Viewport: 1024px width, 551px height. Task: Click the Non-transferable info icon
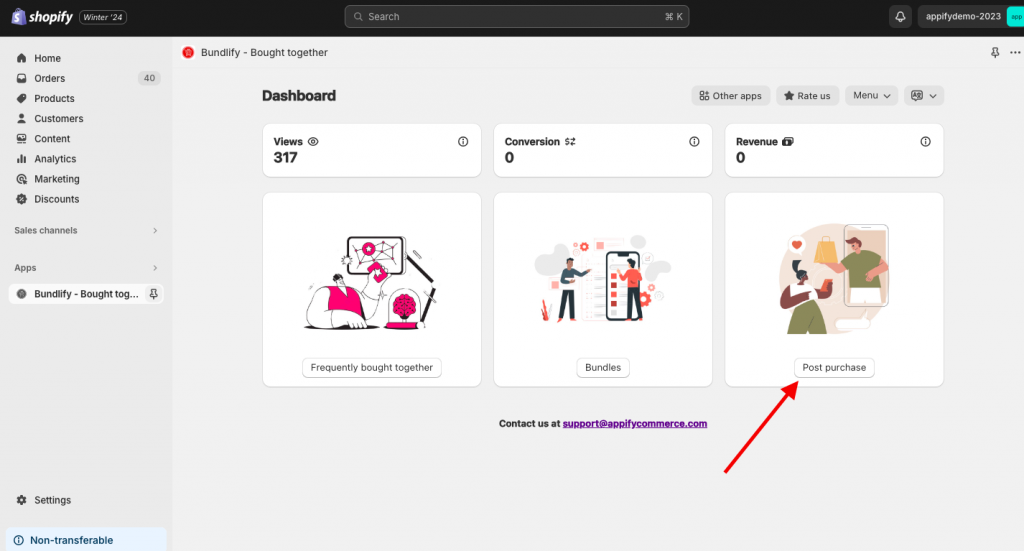[19, 541]
